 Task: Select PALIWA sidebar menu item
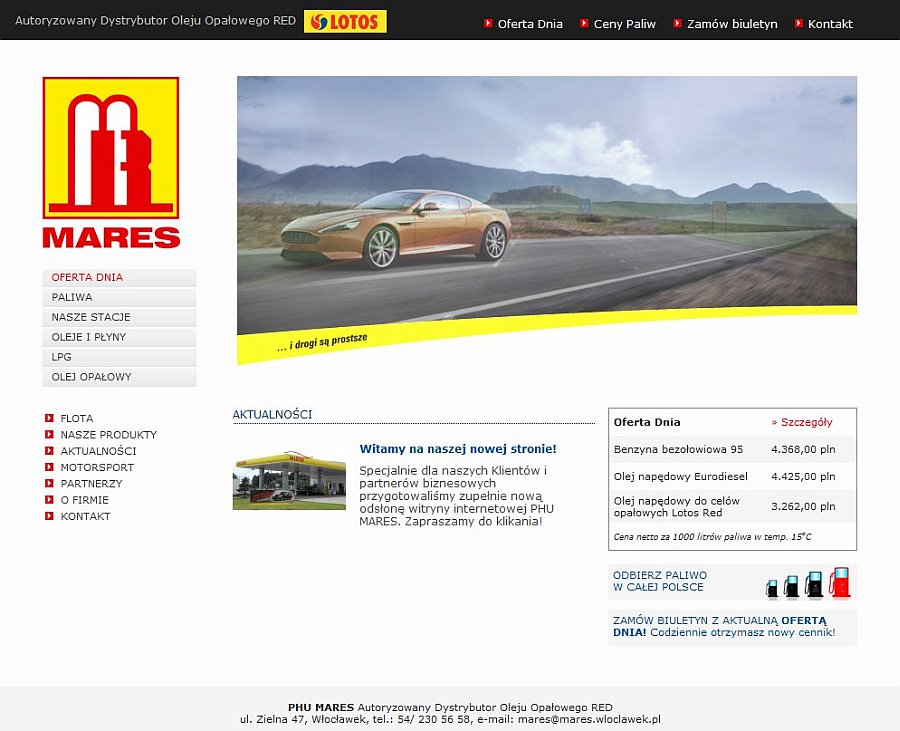(119, 297)
